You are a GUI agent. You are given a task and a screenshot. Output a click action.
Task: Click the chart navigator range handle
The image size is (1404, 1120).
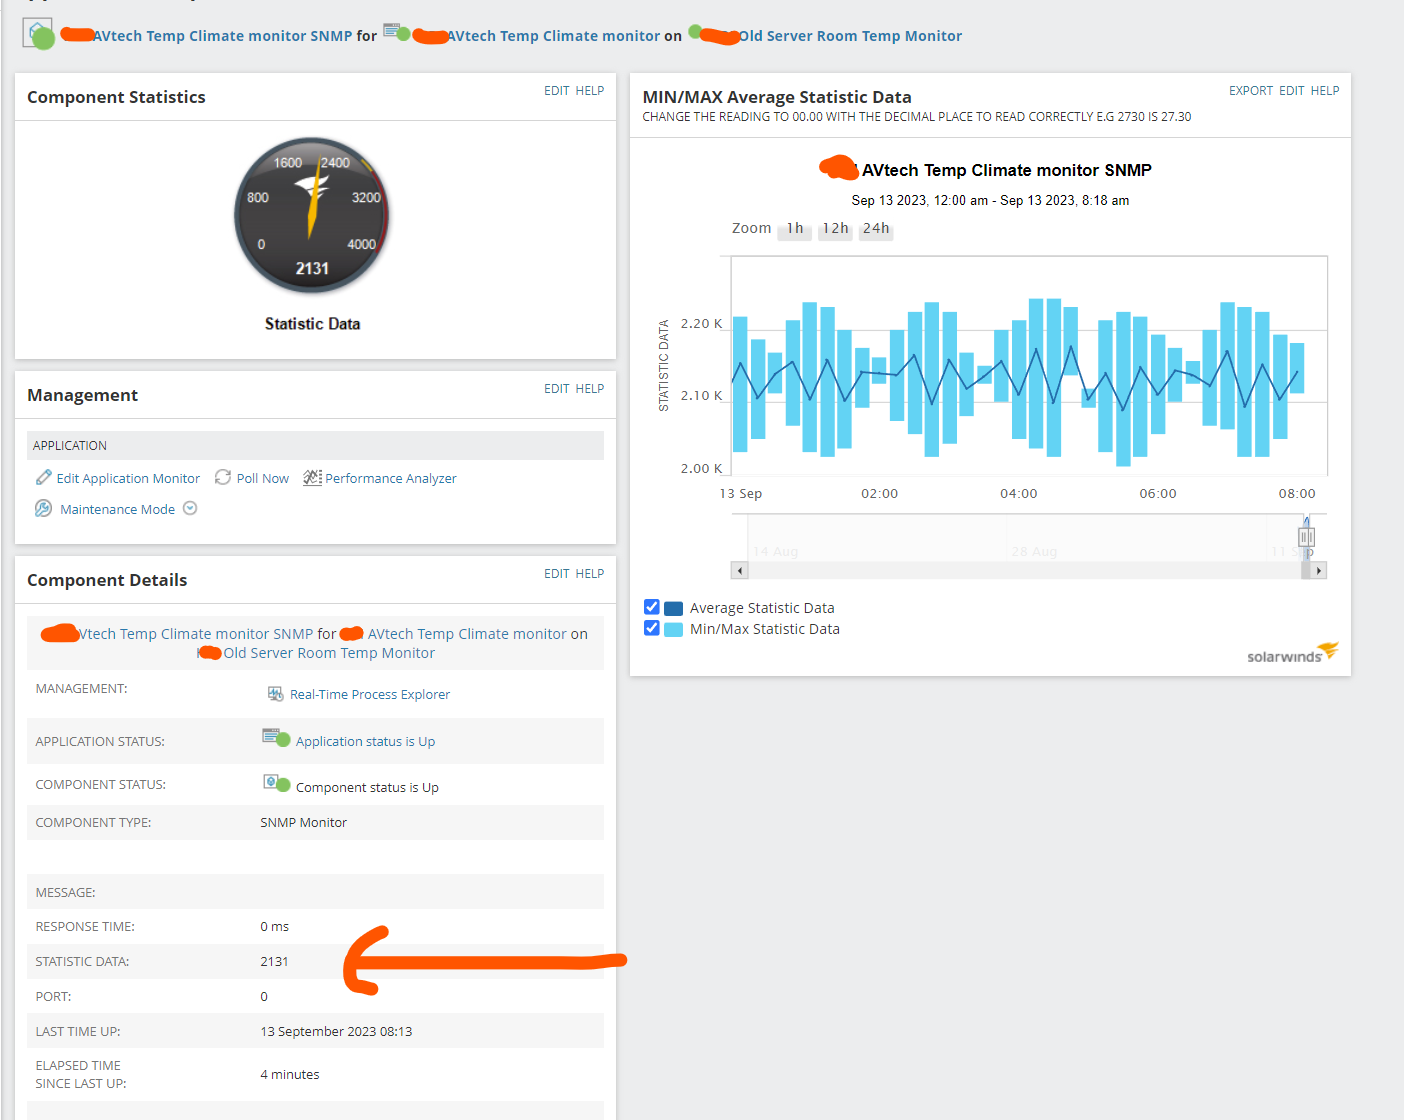tap(1306, 537)
